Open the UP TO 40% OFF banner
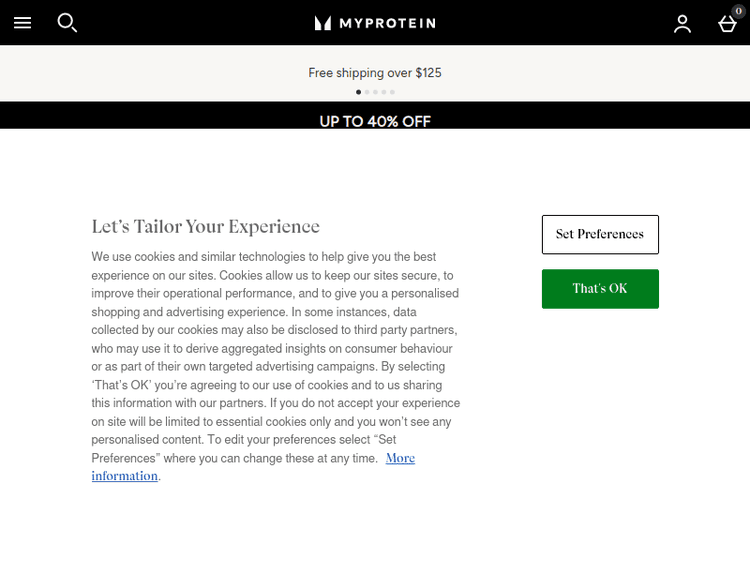750x563 pixels. tap(375, 121)
